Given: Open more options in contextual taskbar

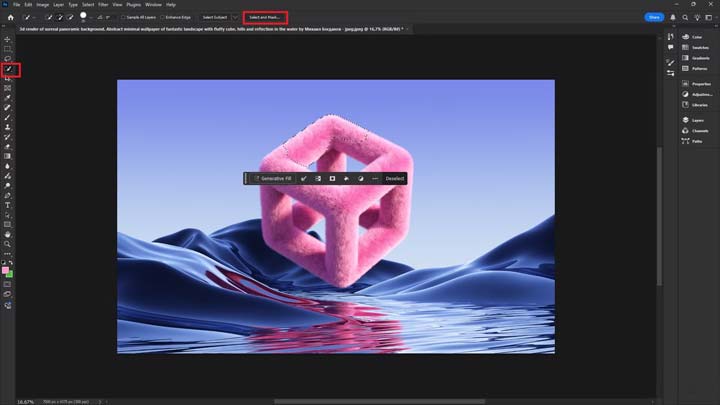Looking at the screenshot, I should [x=375, y=179].
